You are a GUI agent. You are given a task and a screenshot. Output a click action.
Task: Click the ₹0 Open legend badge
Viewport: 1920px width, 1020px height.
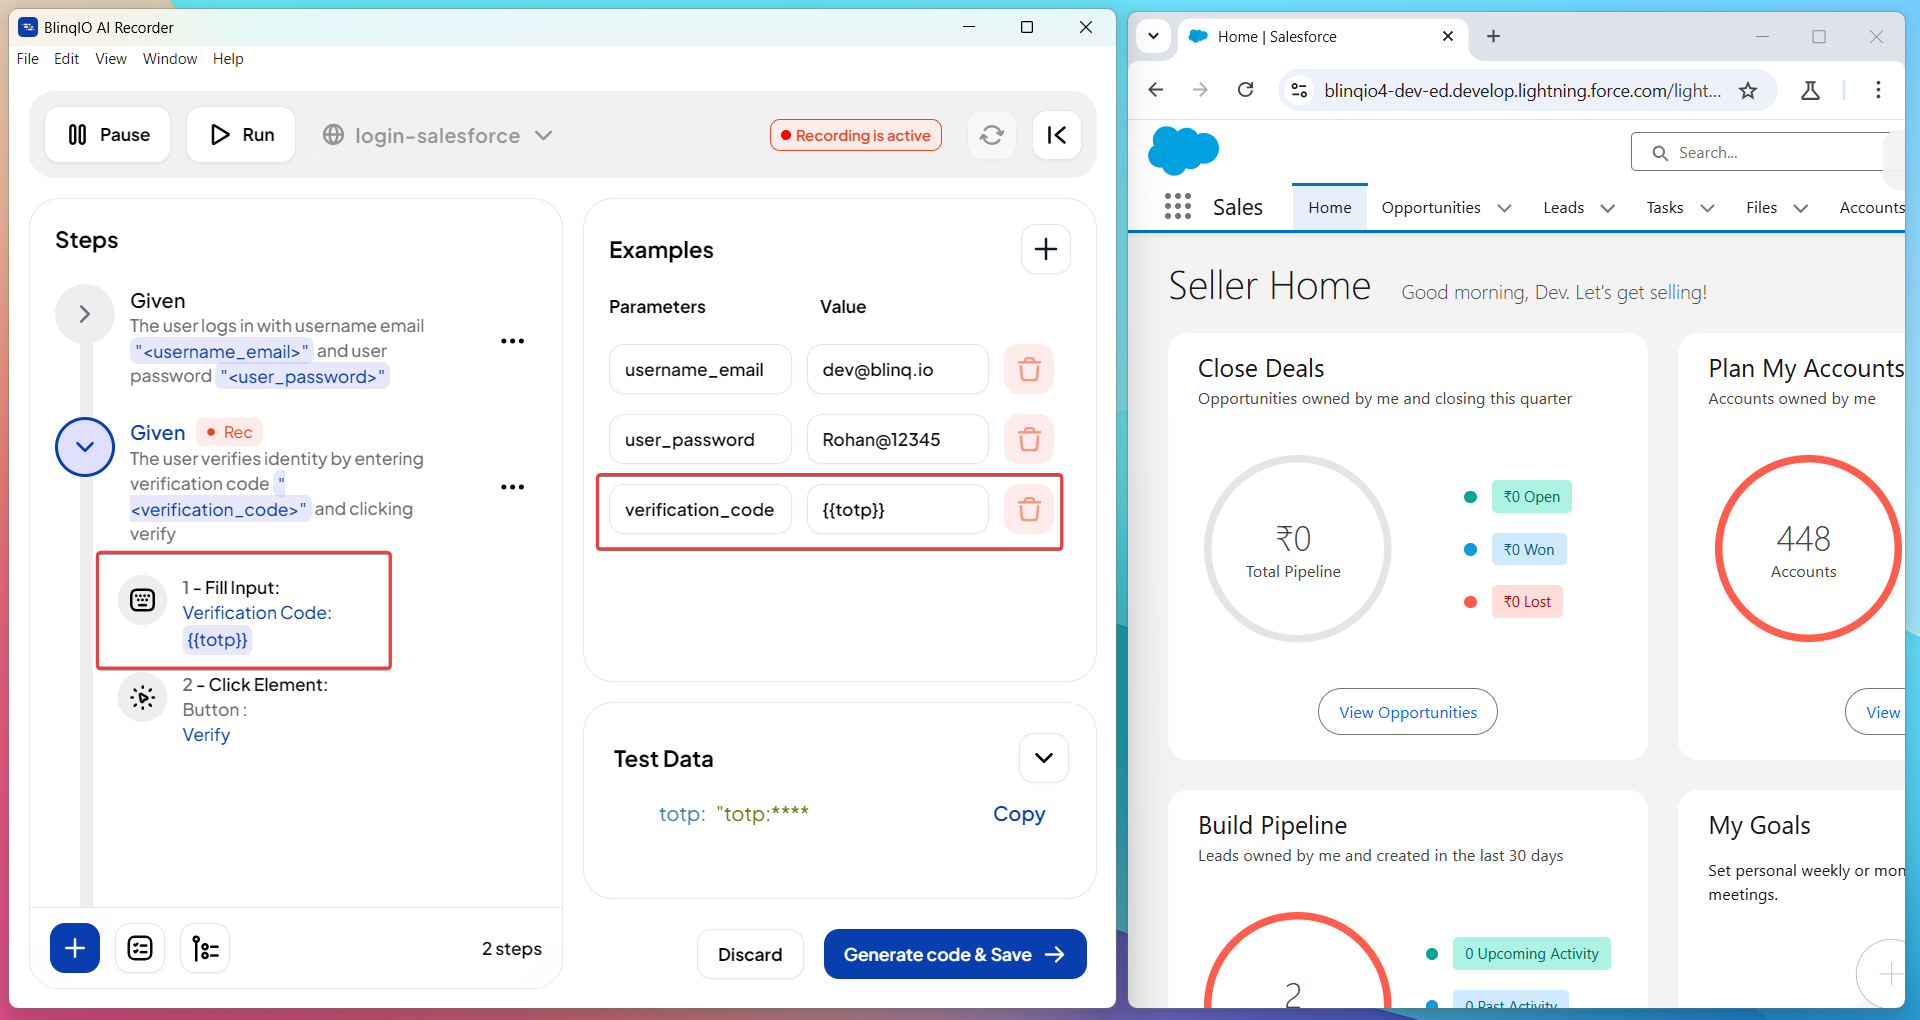[x=1531, y=496]
